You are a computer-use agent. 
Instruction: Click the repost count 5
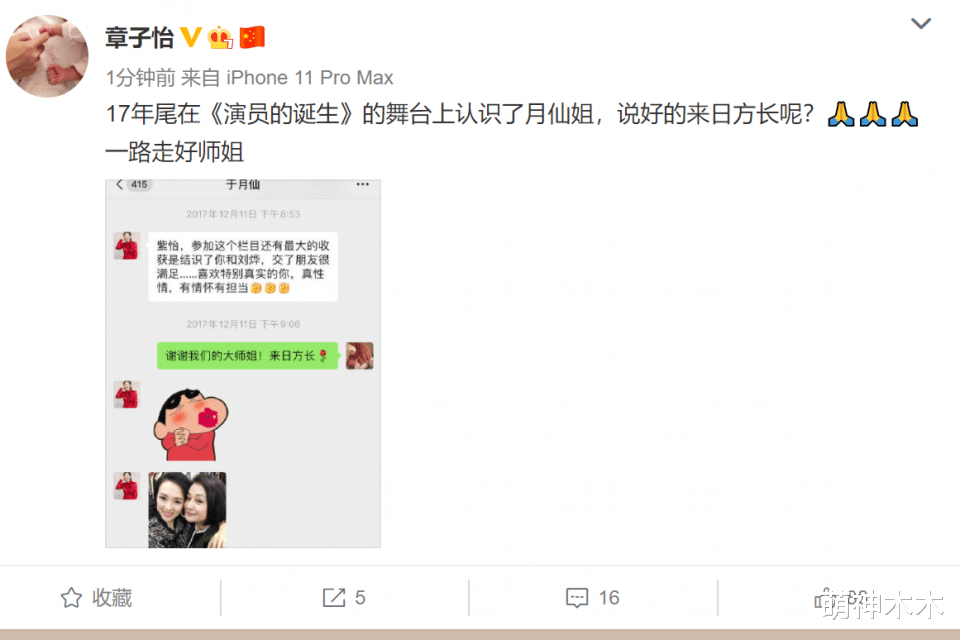click(x=360, y=598)
